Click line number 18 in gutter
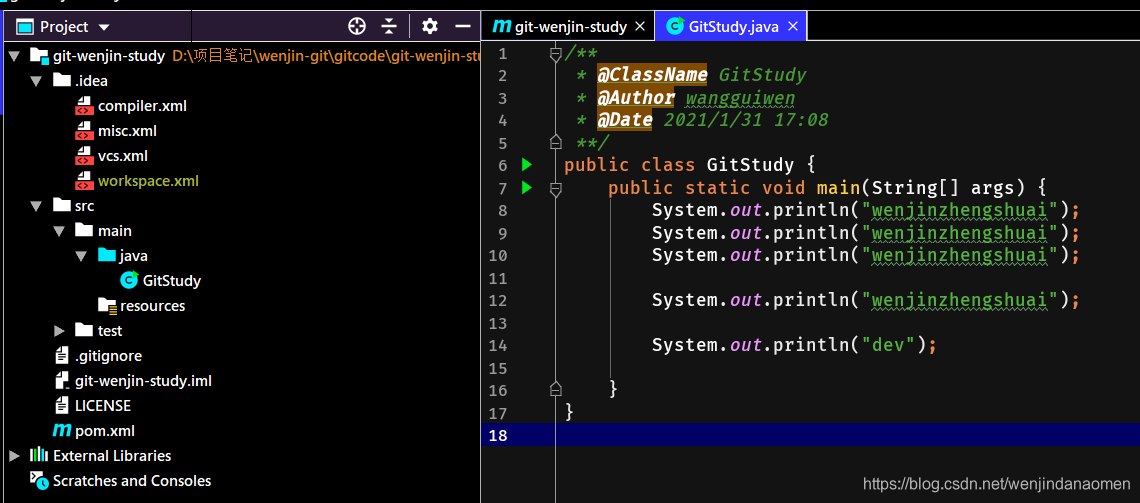 pos(498,435)
